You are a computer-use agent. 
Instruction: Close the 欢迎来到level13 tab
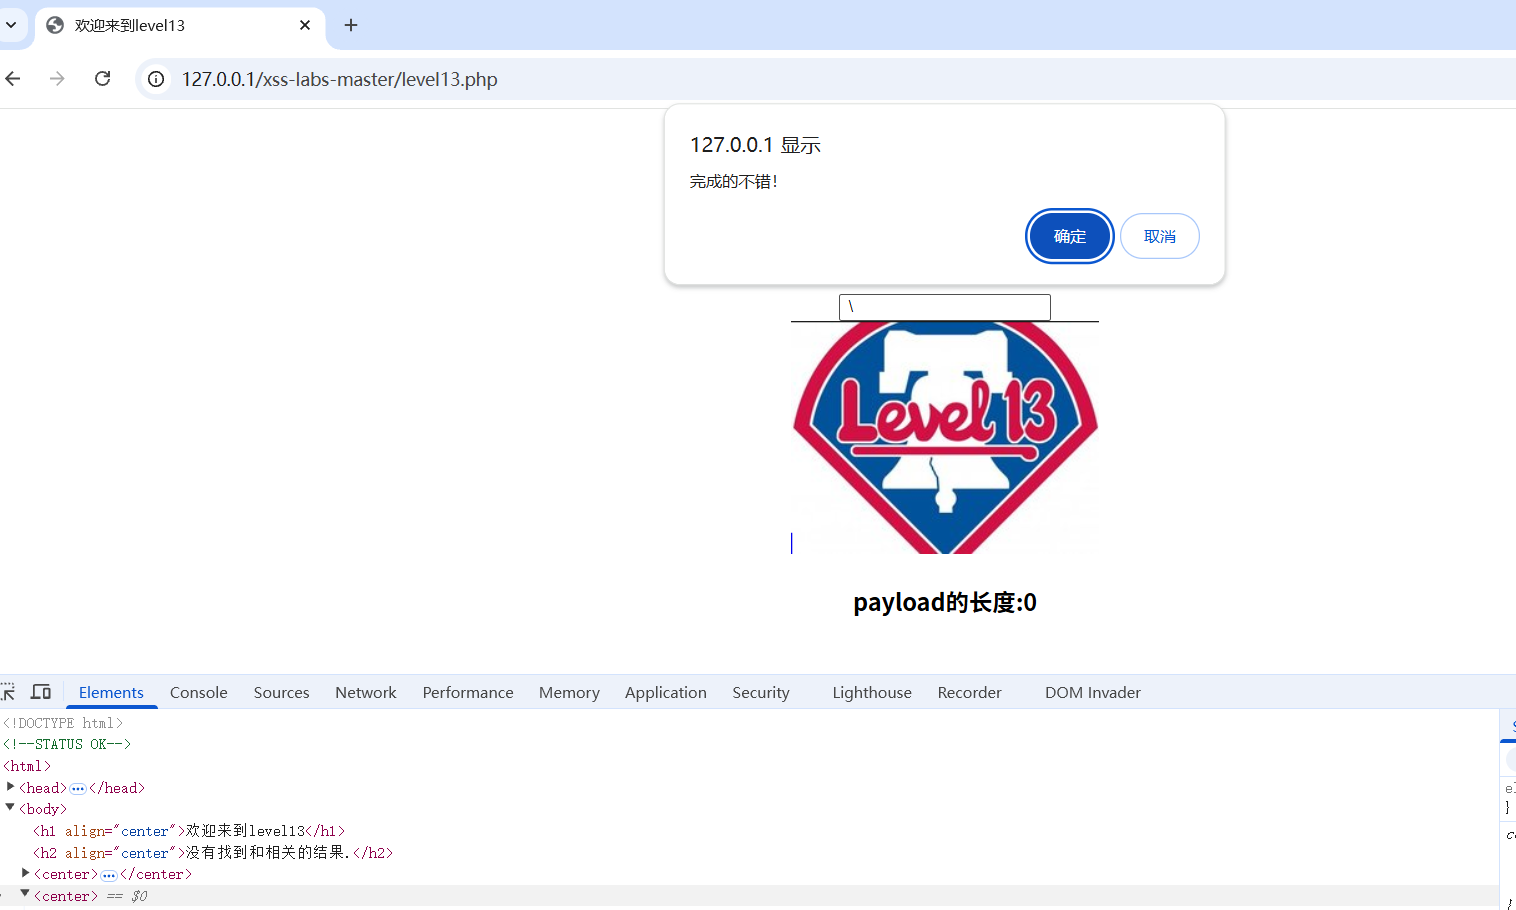[x=305, y=25]
